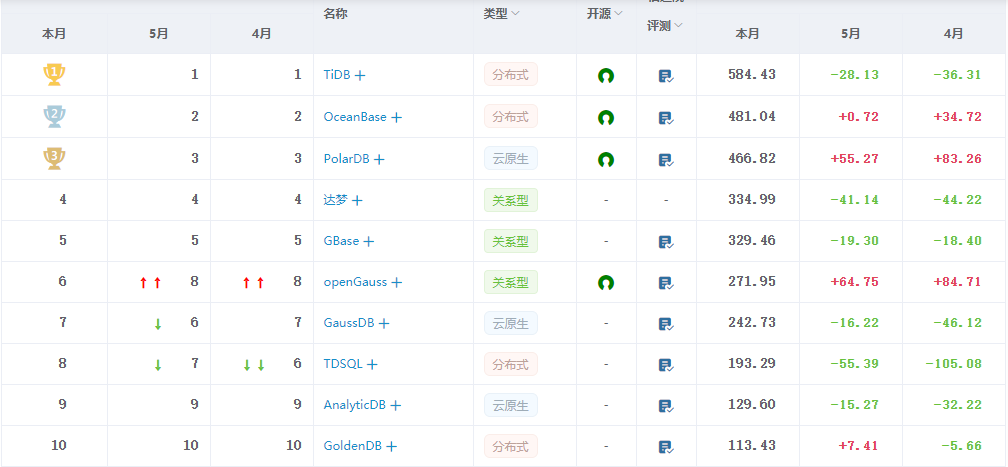1008x467 pixels.
Task: Open the OceanBase database link
Action: click(355, 117)
